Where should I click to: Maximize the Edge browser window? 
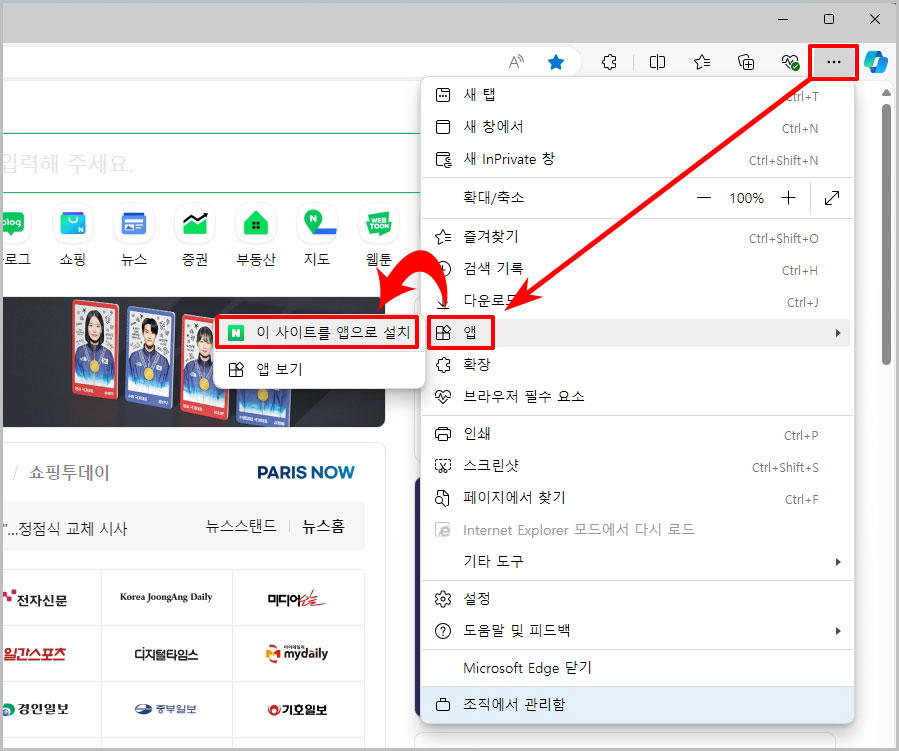[828, 19]
